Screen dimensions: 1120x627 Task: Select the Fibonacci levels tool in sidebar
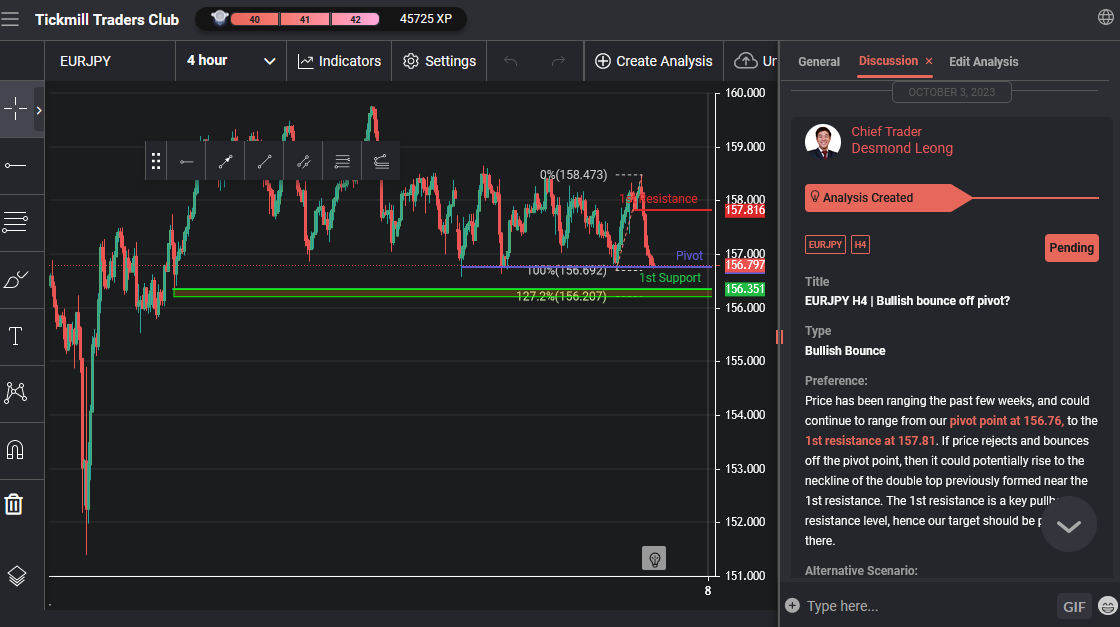tap(15, 222)
